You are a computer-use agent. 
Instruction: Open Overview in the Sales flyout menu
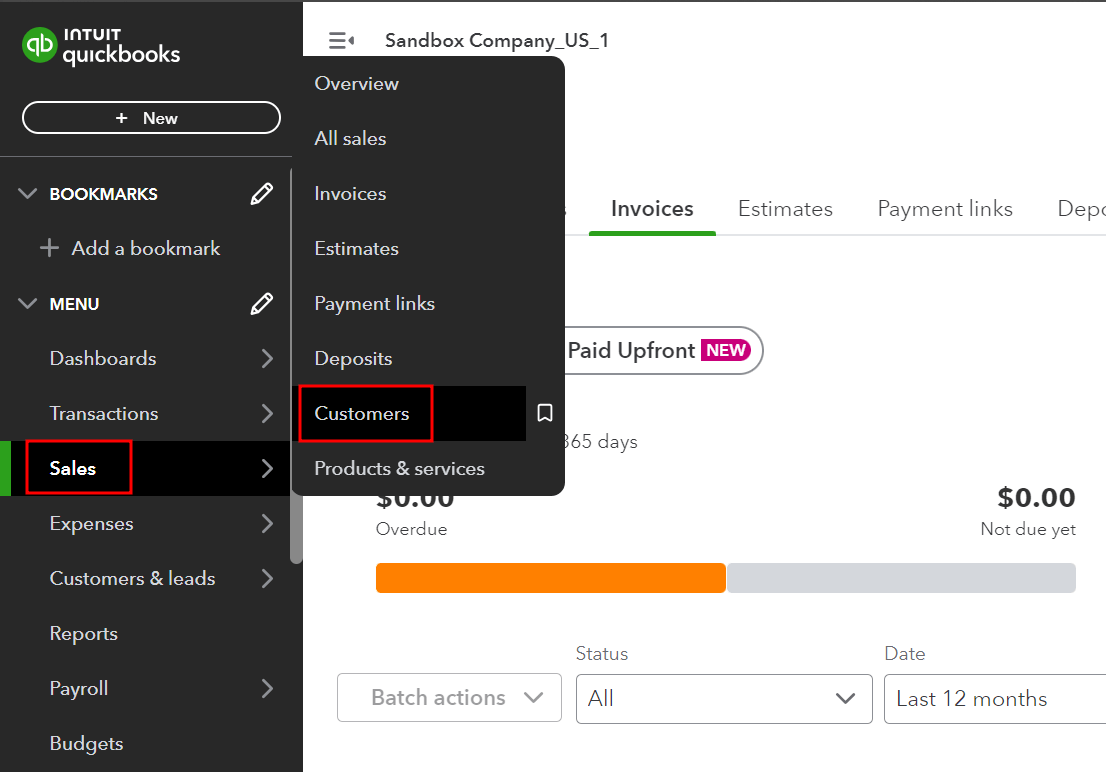coord(356,83)
